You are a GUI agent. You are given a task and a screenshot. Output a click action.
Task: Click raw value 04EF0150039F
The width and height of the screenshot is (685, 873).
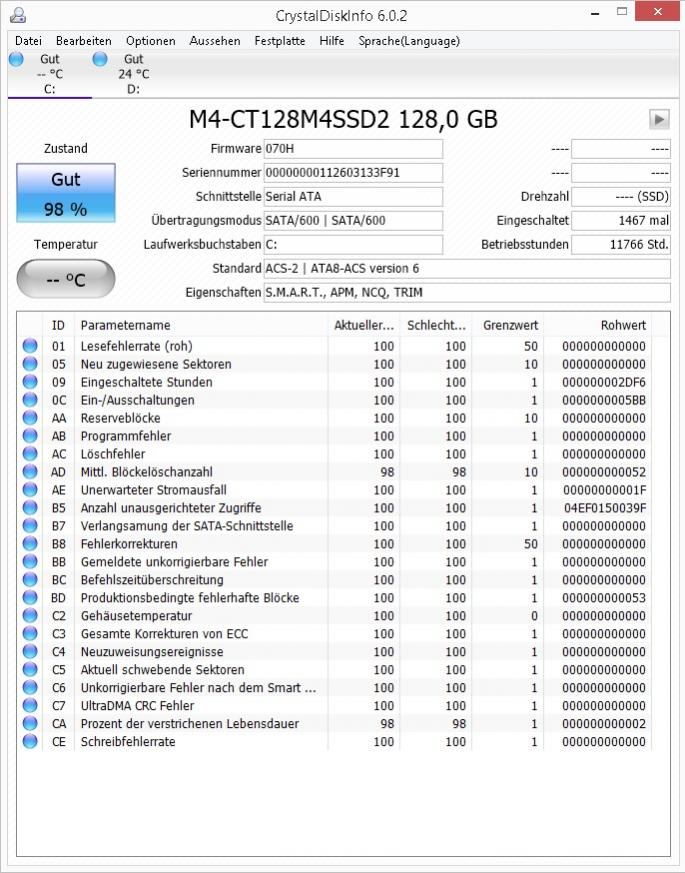(x=605, y=508)
